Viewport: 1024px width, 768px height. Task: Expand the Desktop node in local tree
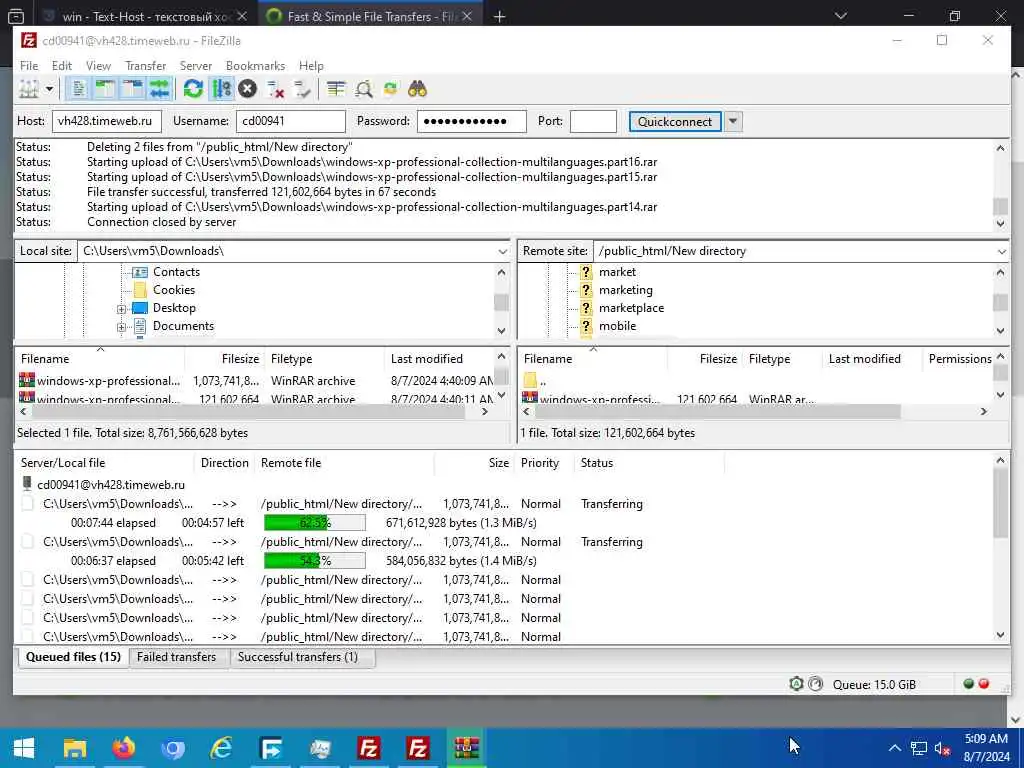121,309
